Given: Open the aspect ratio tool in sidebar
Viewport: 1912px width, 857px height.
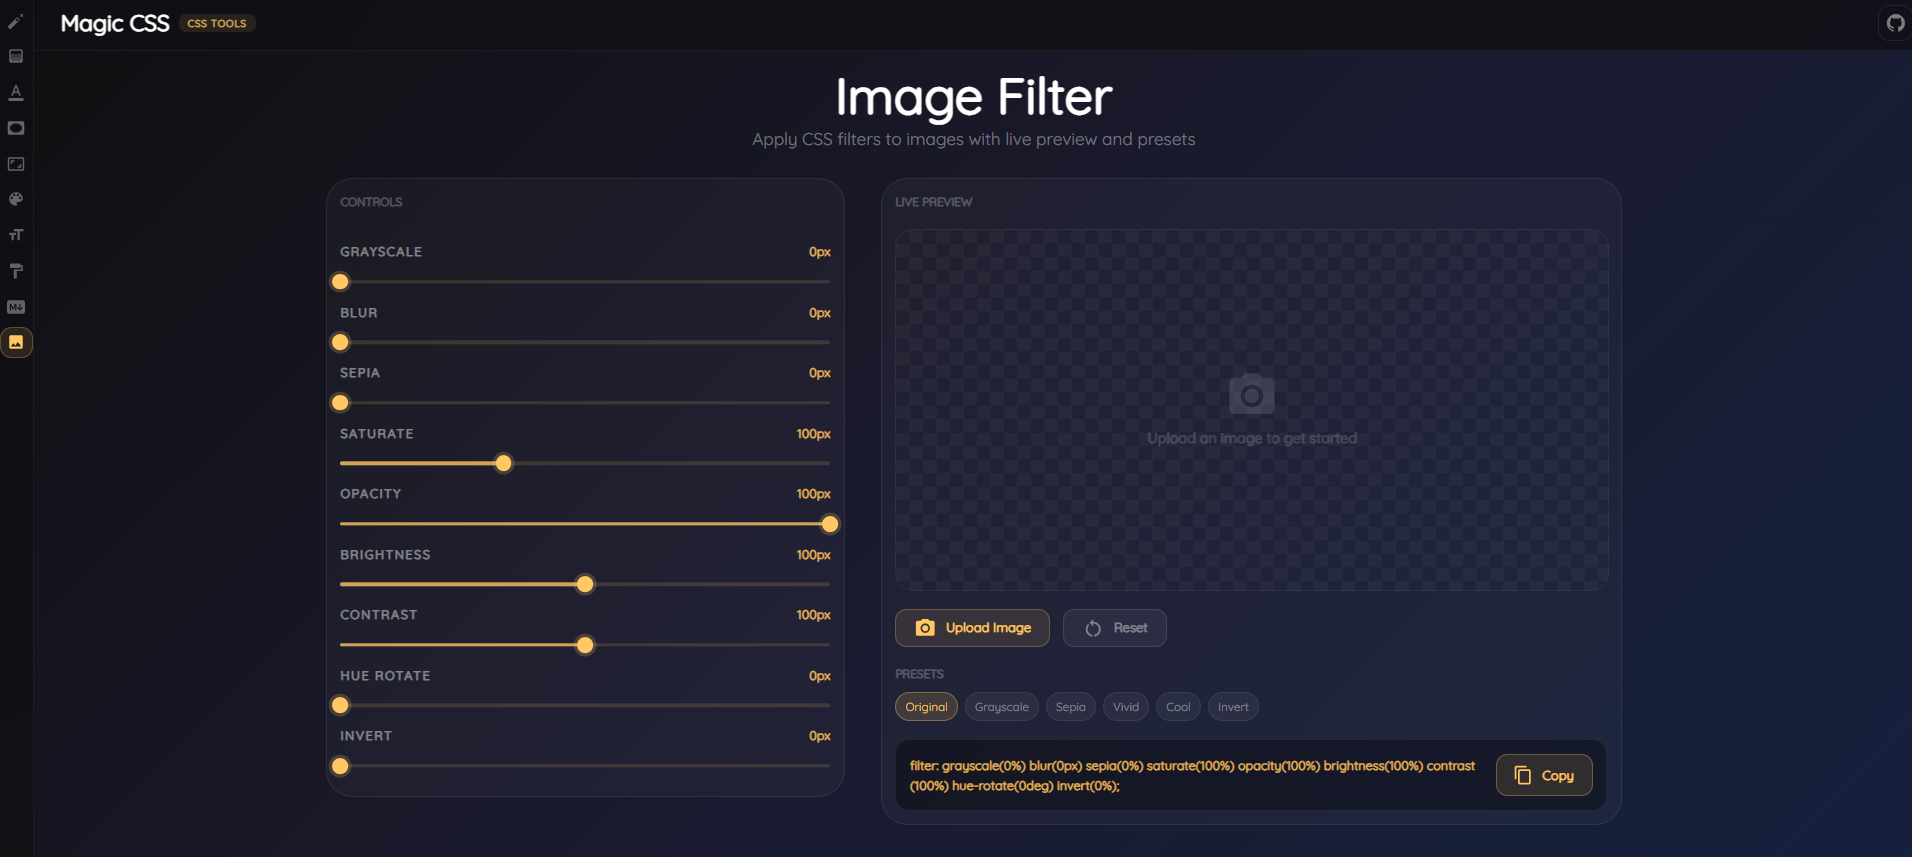Looking at the screenshot, I should 16,164.
